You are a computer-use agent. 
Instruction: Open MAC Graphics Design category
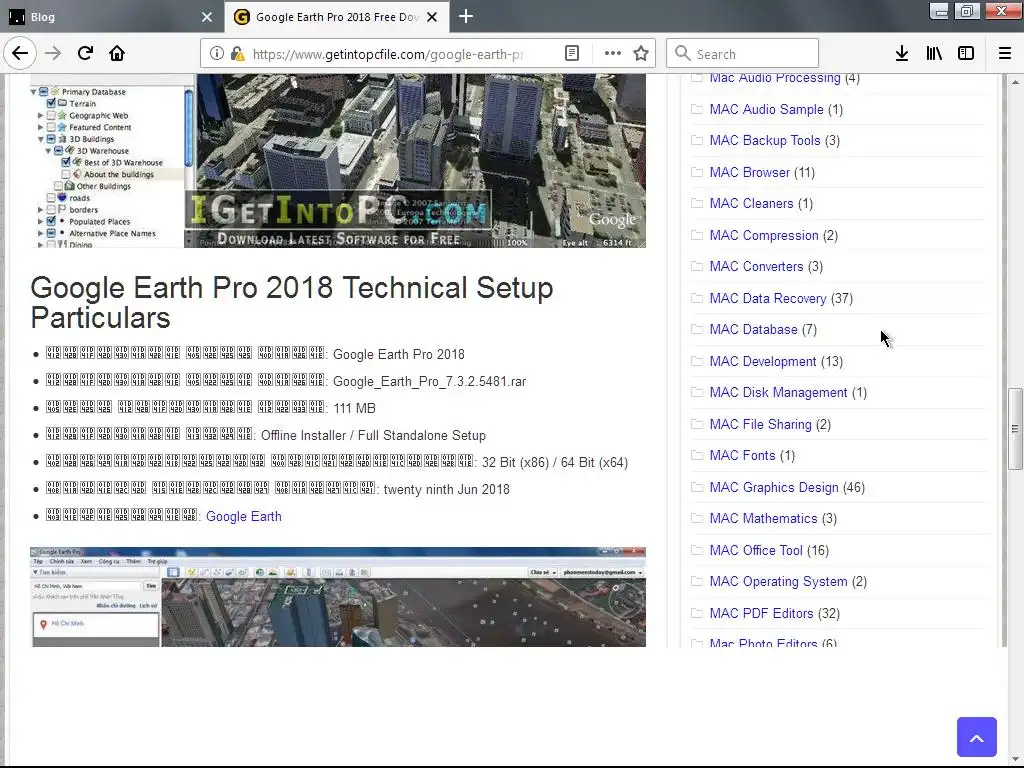pos(774,487)
